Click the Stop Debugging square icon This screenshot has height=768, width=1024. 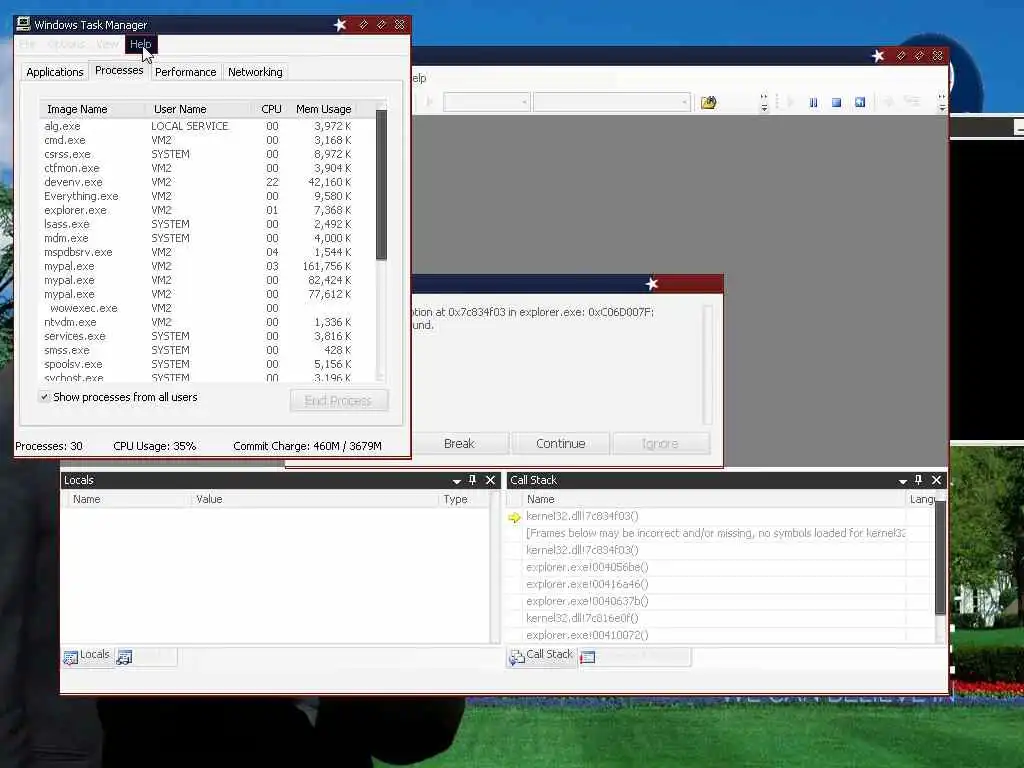pyautogui.click(x=837, y=103)
